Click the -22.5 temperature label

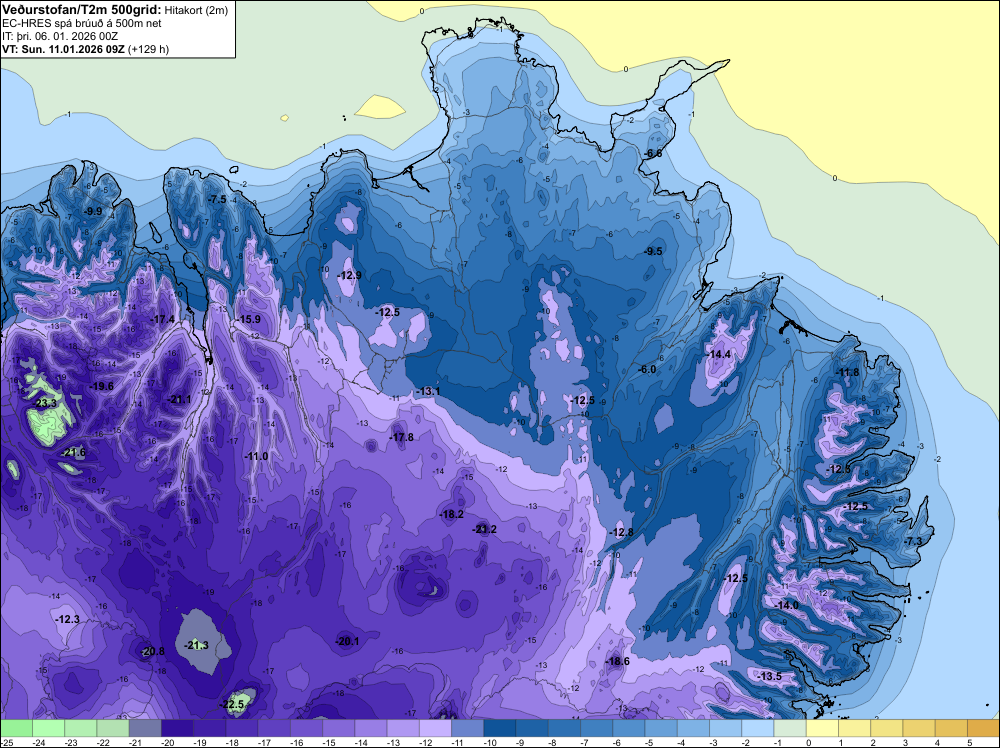pos(232,704)
